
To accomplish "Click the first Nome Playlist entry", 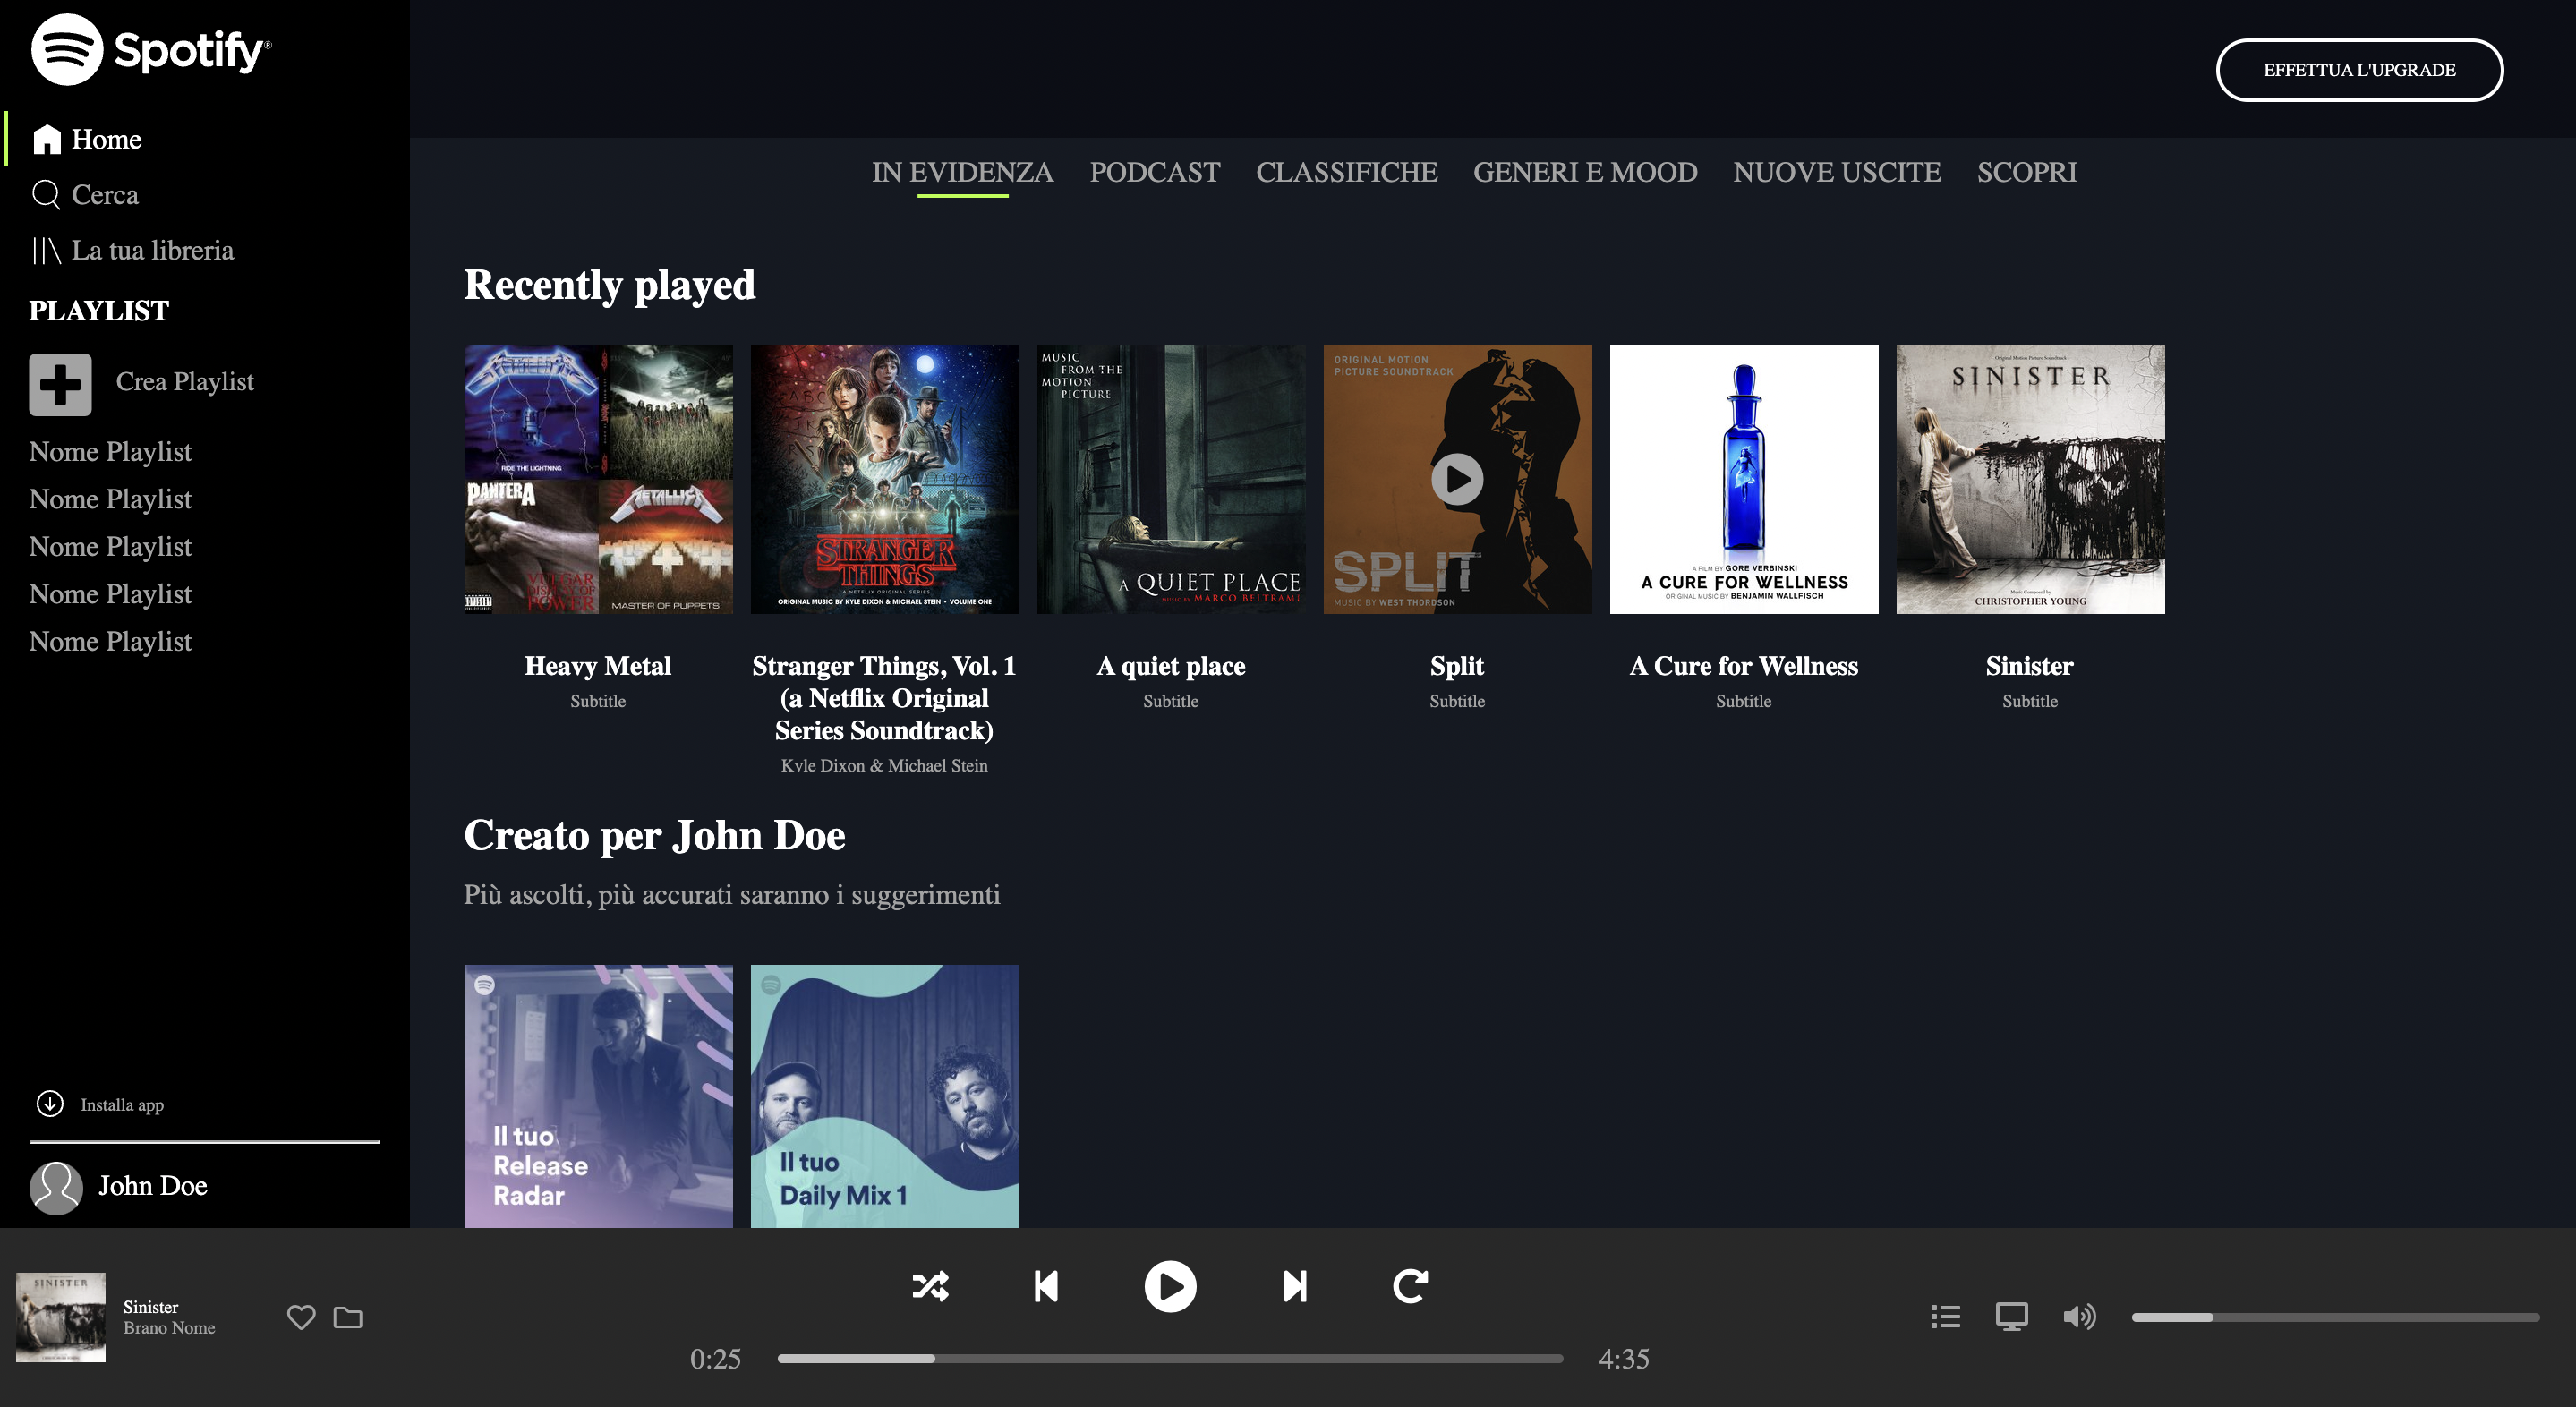I will [x=110, y=452].
